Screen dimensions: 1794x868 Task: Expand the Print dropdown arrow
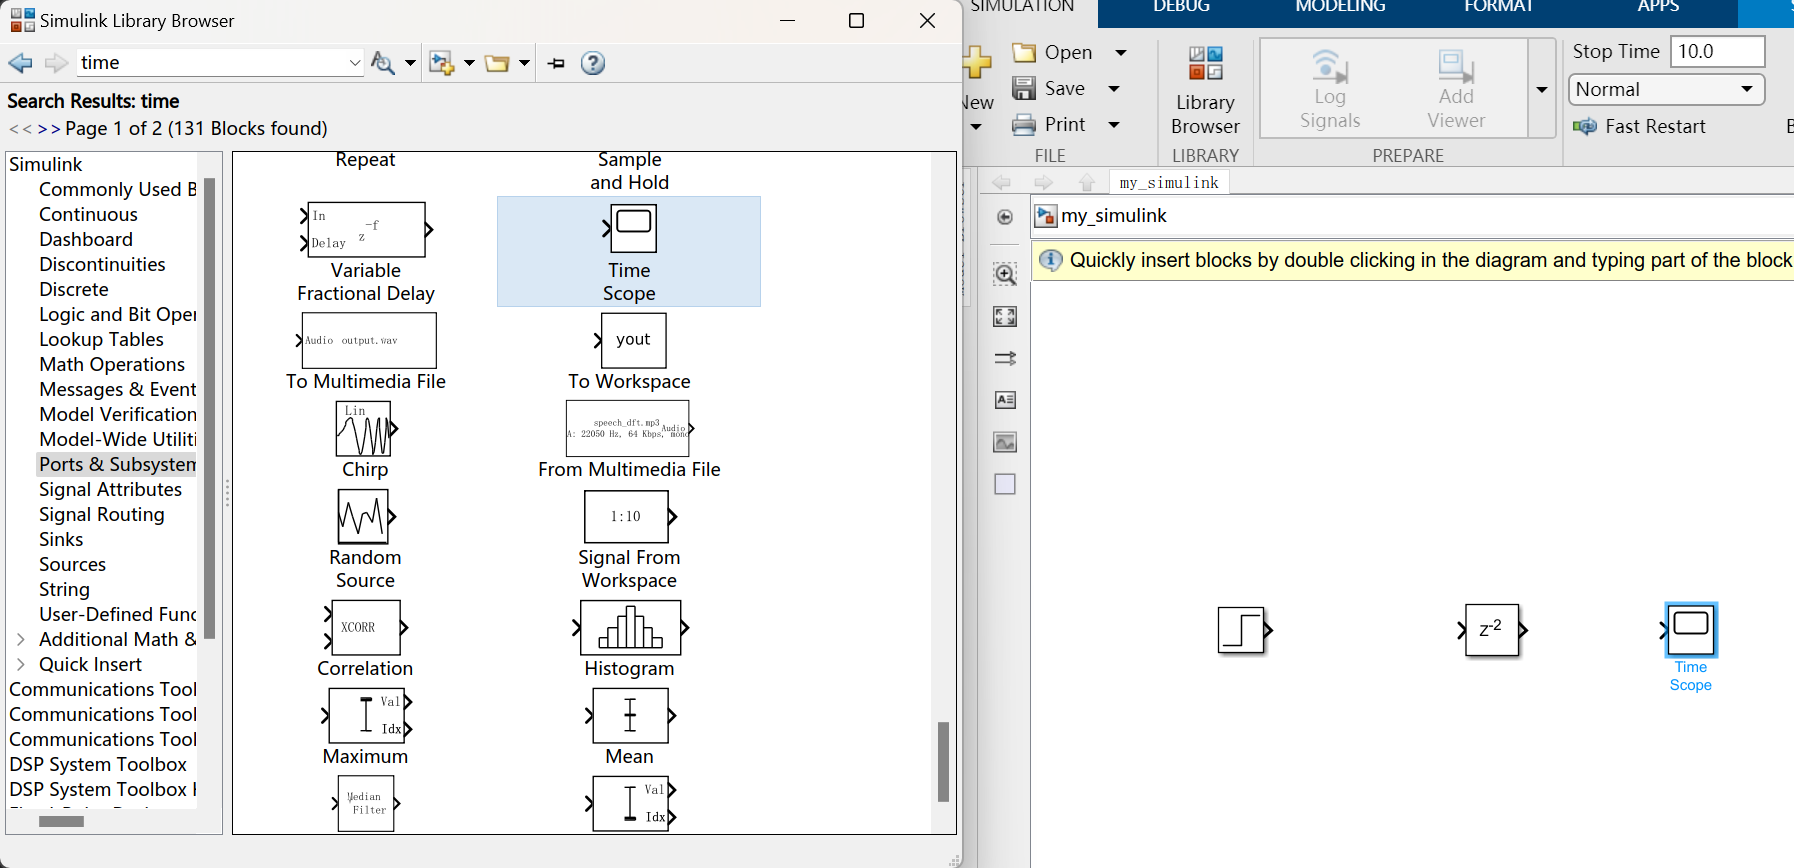coord(1114,124)
